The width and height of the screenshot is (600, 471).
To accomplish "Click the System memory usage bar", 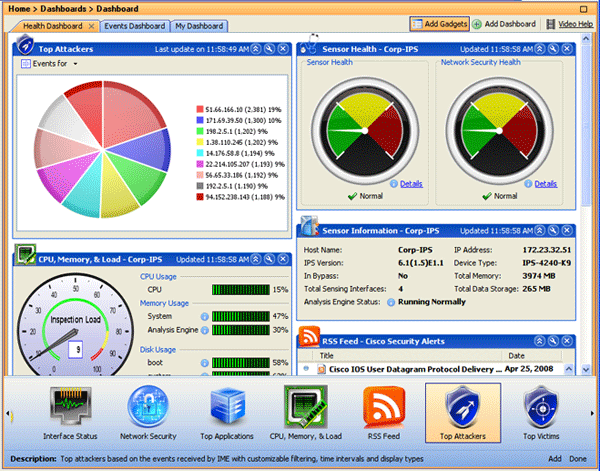I will coord(241,316).
